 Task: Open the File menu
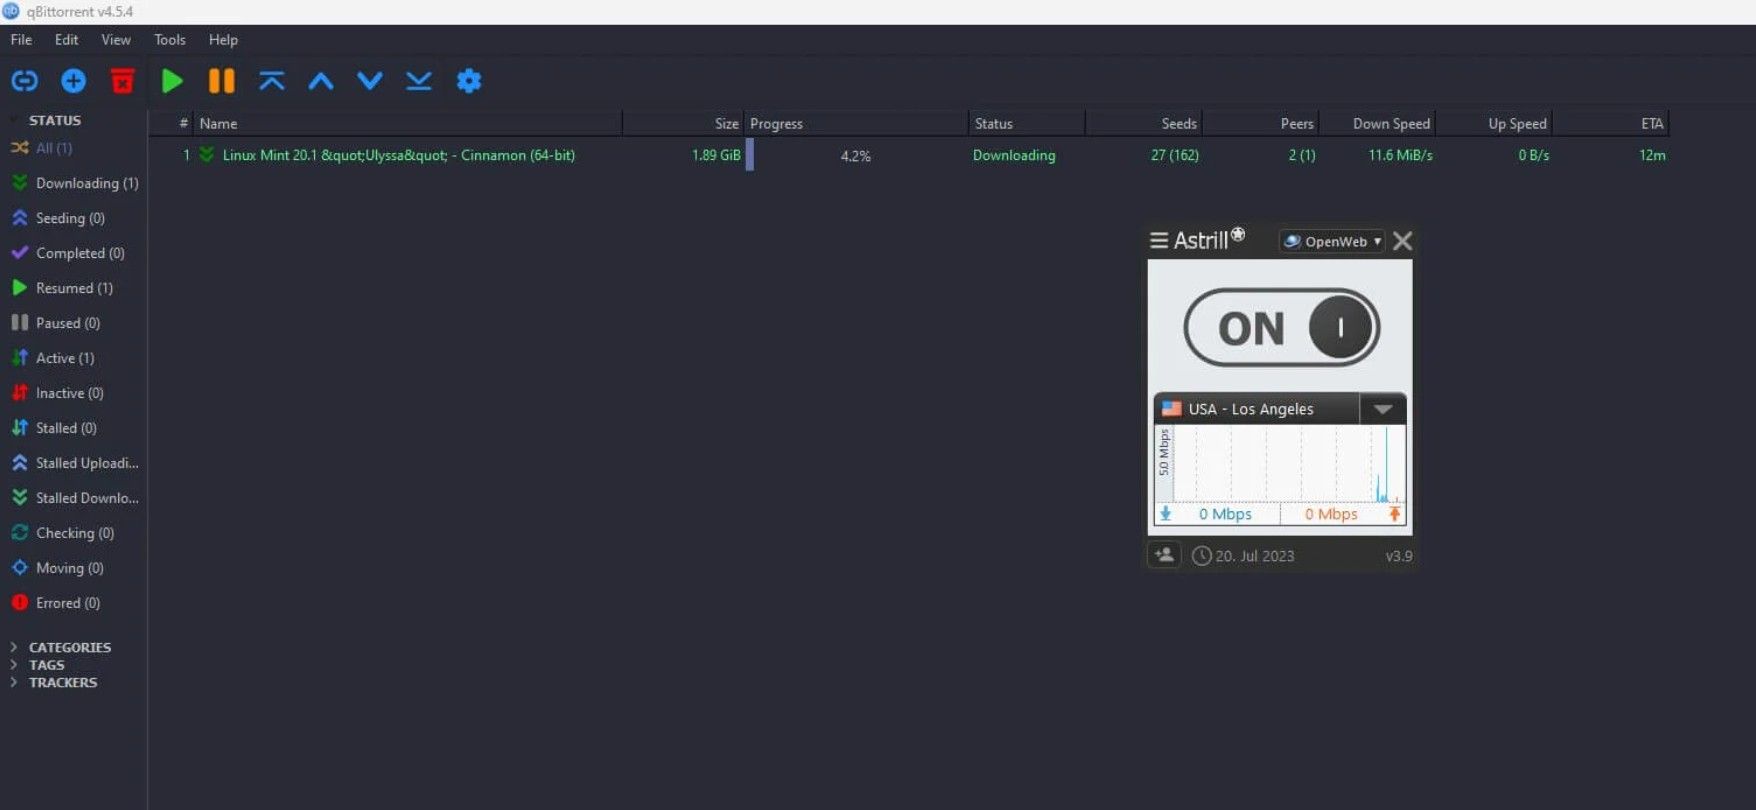pos(21,40)
